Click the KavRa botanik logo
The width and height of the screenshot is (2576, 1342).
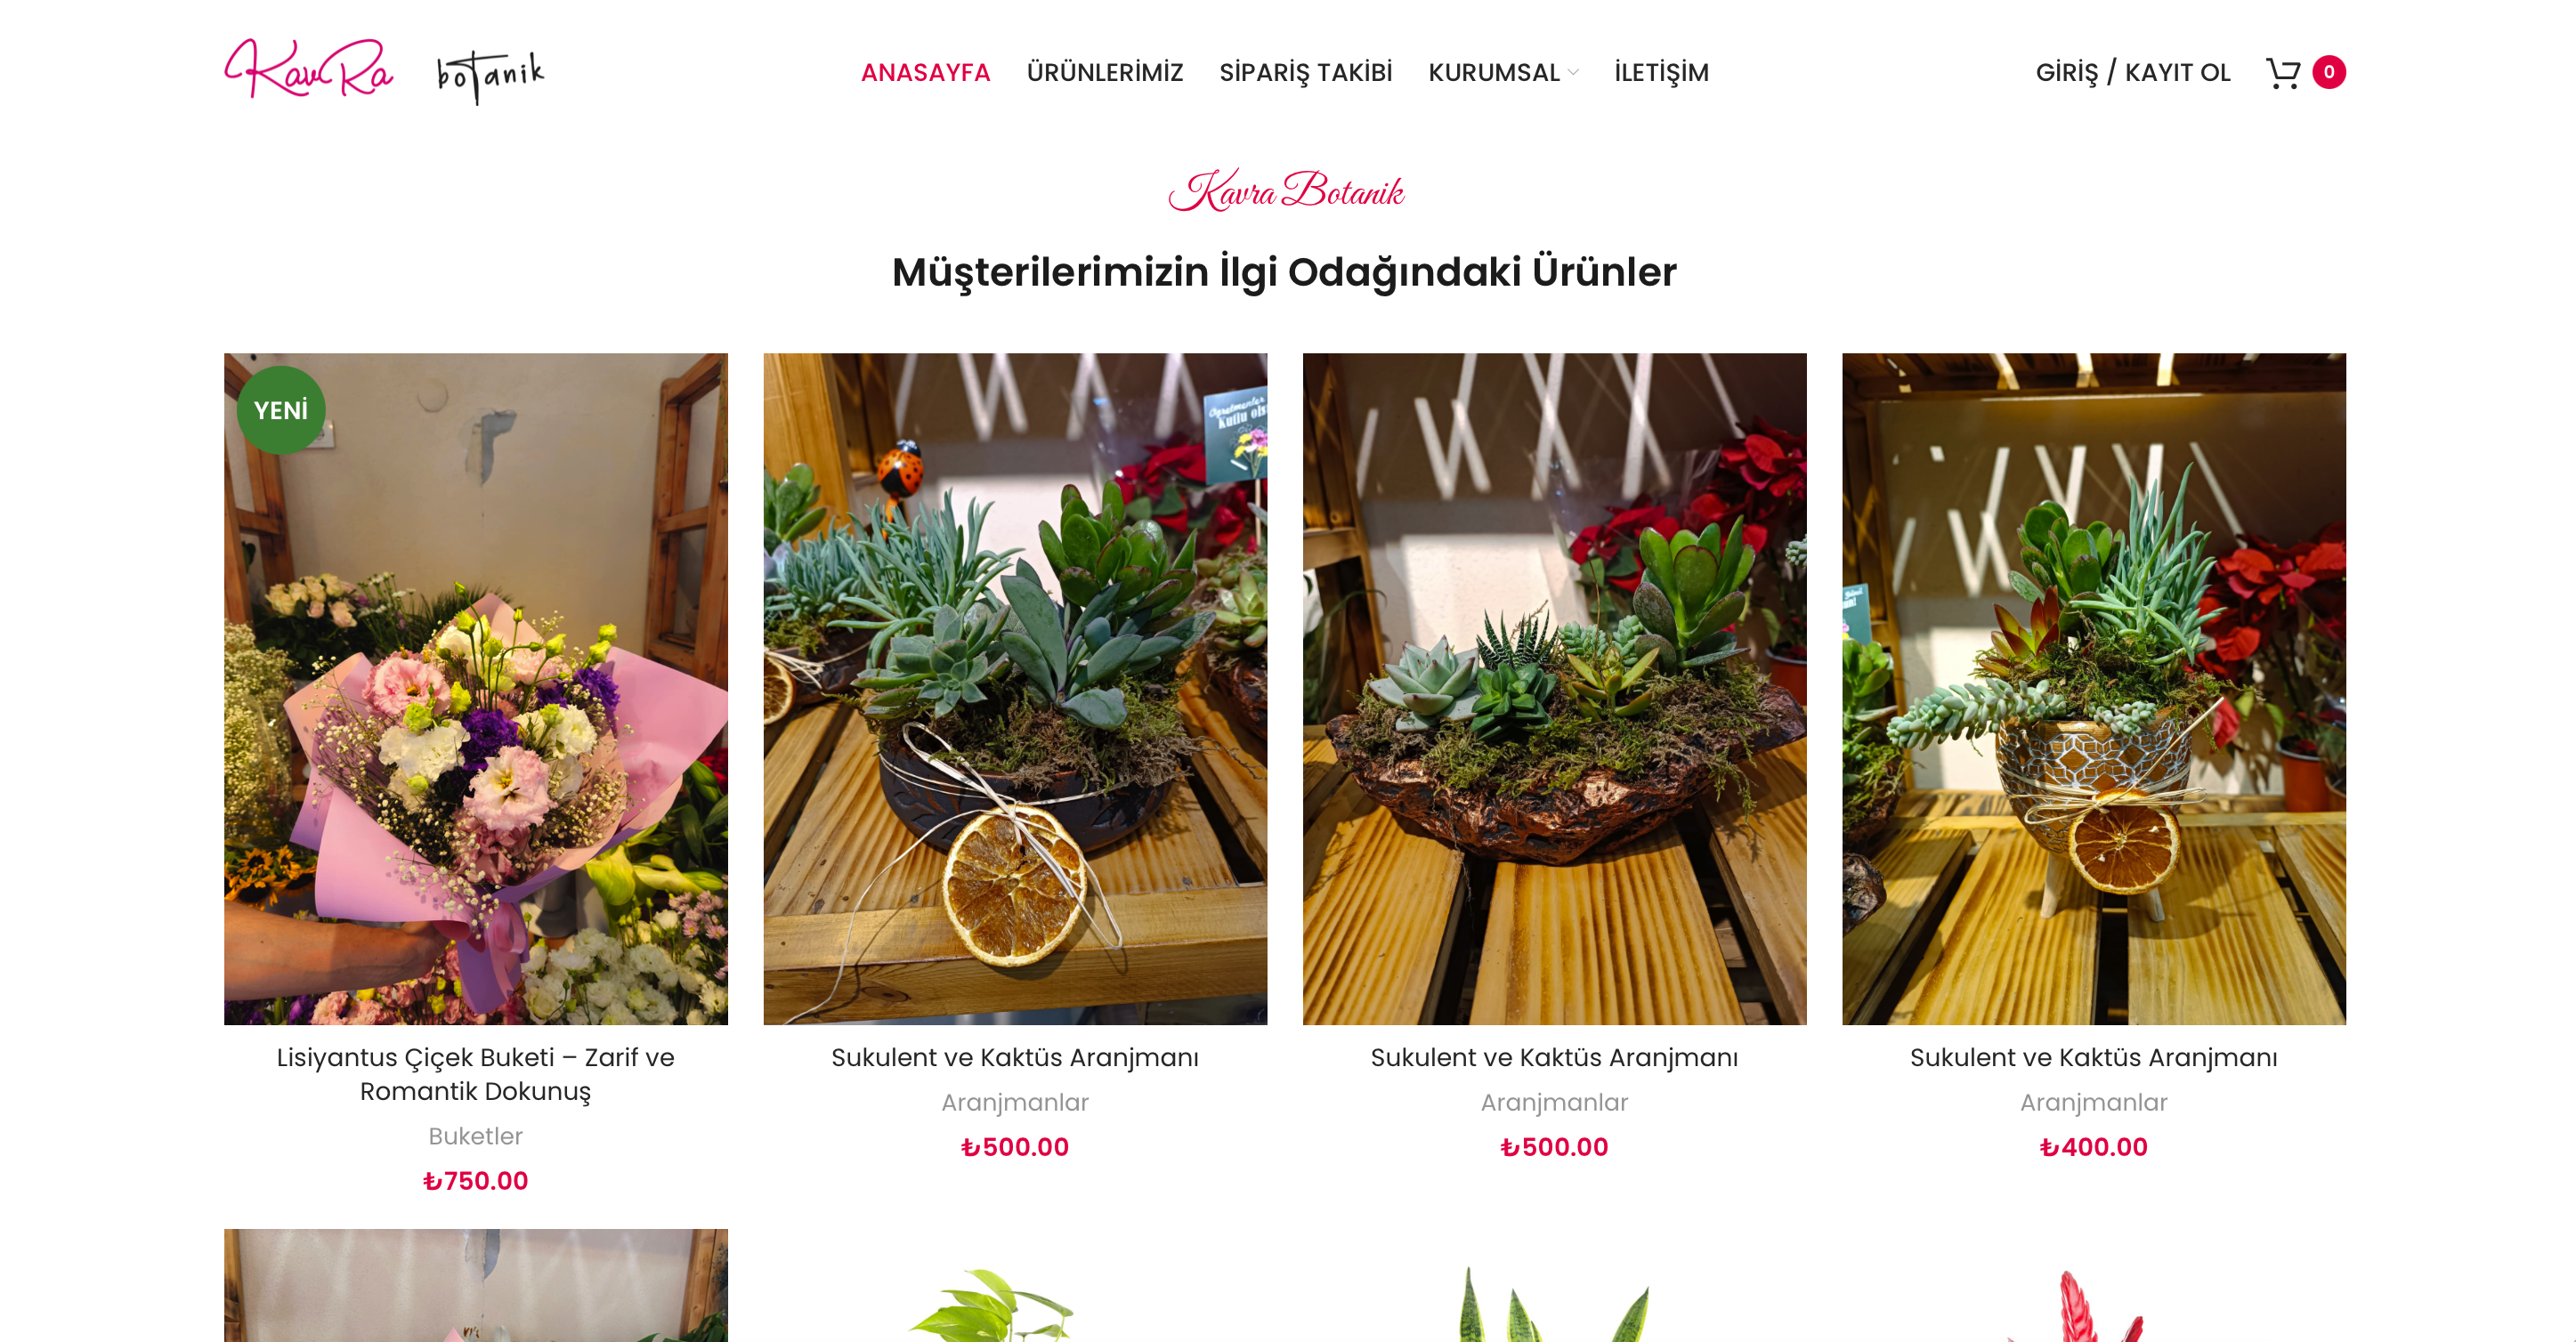point(385,71)
